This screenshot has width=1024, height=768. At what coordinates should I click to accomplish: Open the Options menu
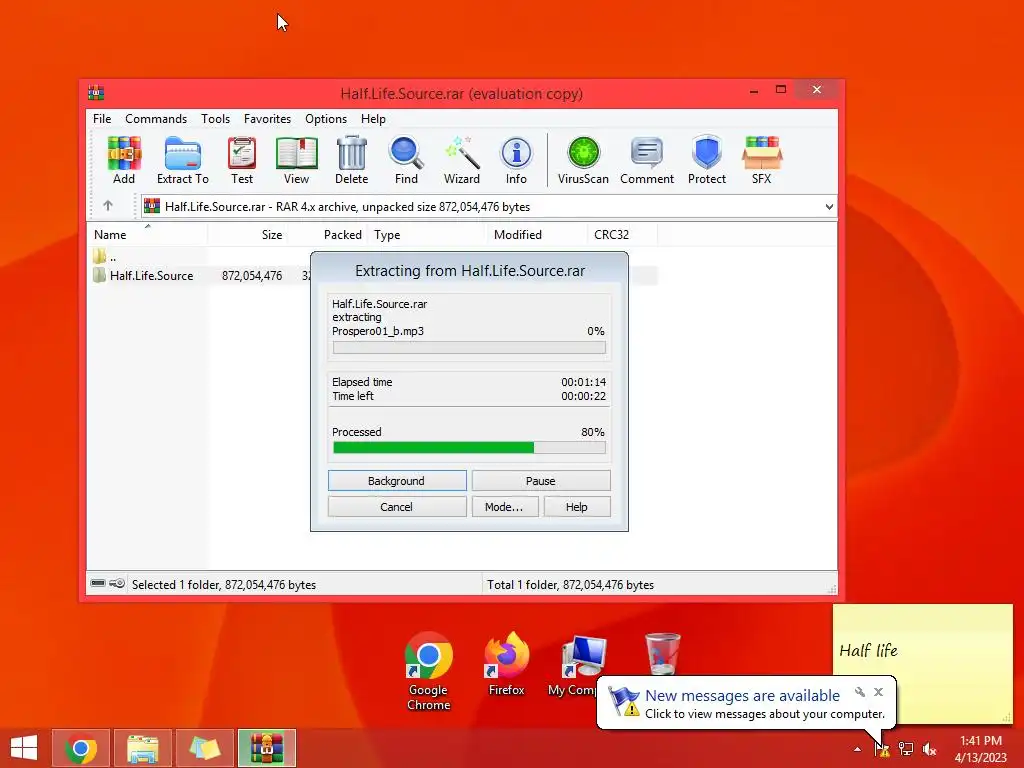click(326, 119)
